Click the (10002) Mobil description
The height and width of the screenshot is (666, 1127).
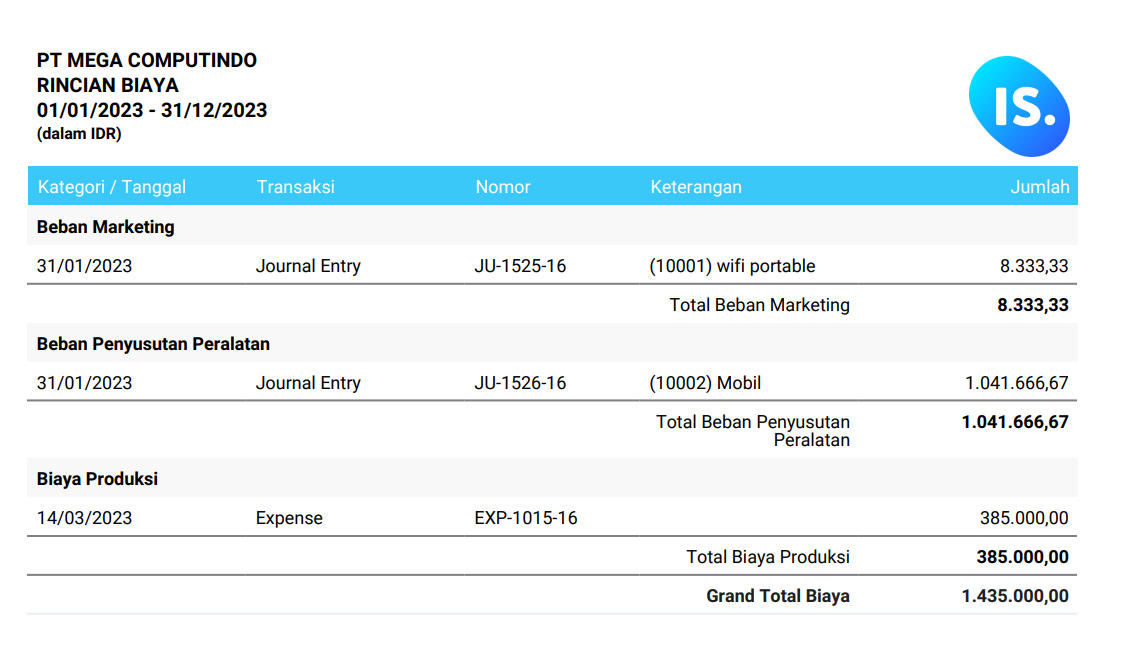(705, 383)
